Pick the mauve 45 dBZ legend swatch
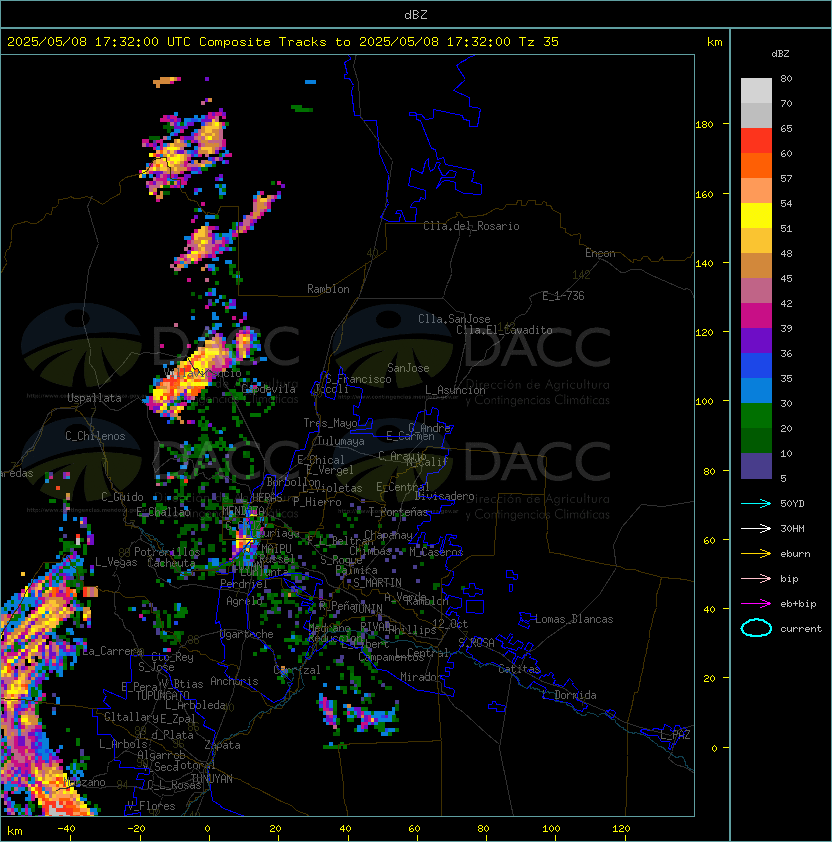The width and height of the screenshot is (832, 842). click(x=756, y=291)
